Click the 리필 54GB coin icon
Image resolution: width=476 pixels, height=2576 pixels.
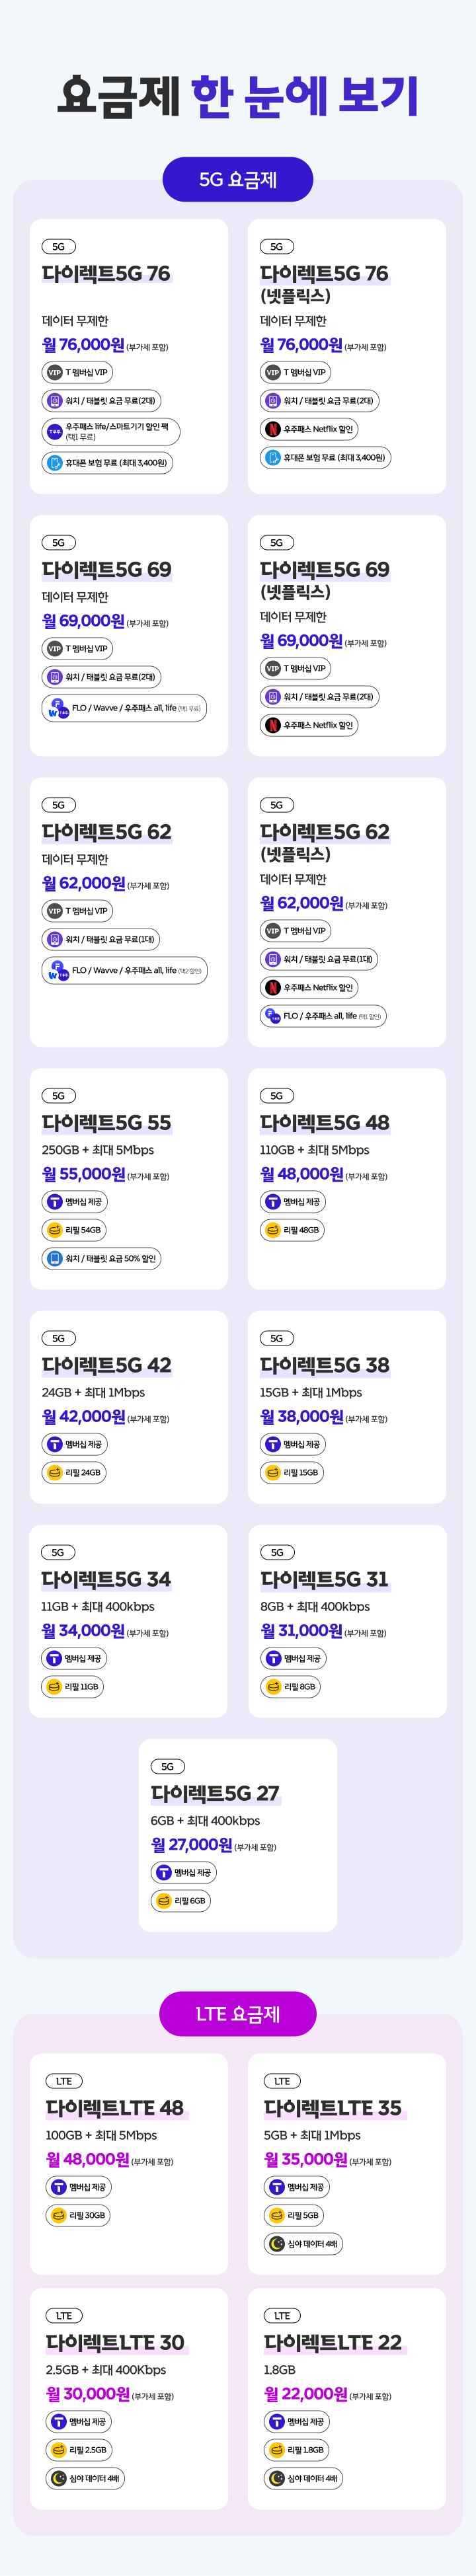pos(55,1230)
